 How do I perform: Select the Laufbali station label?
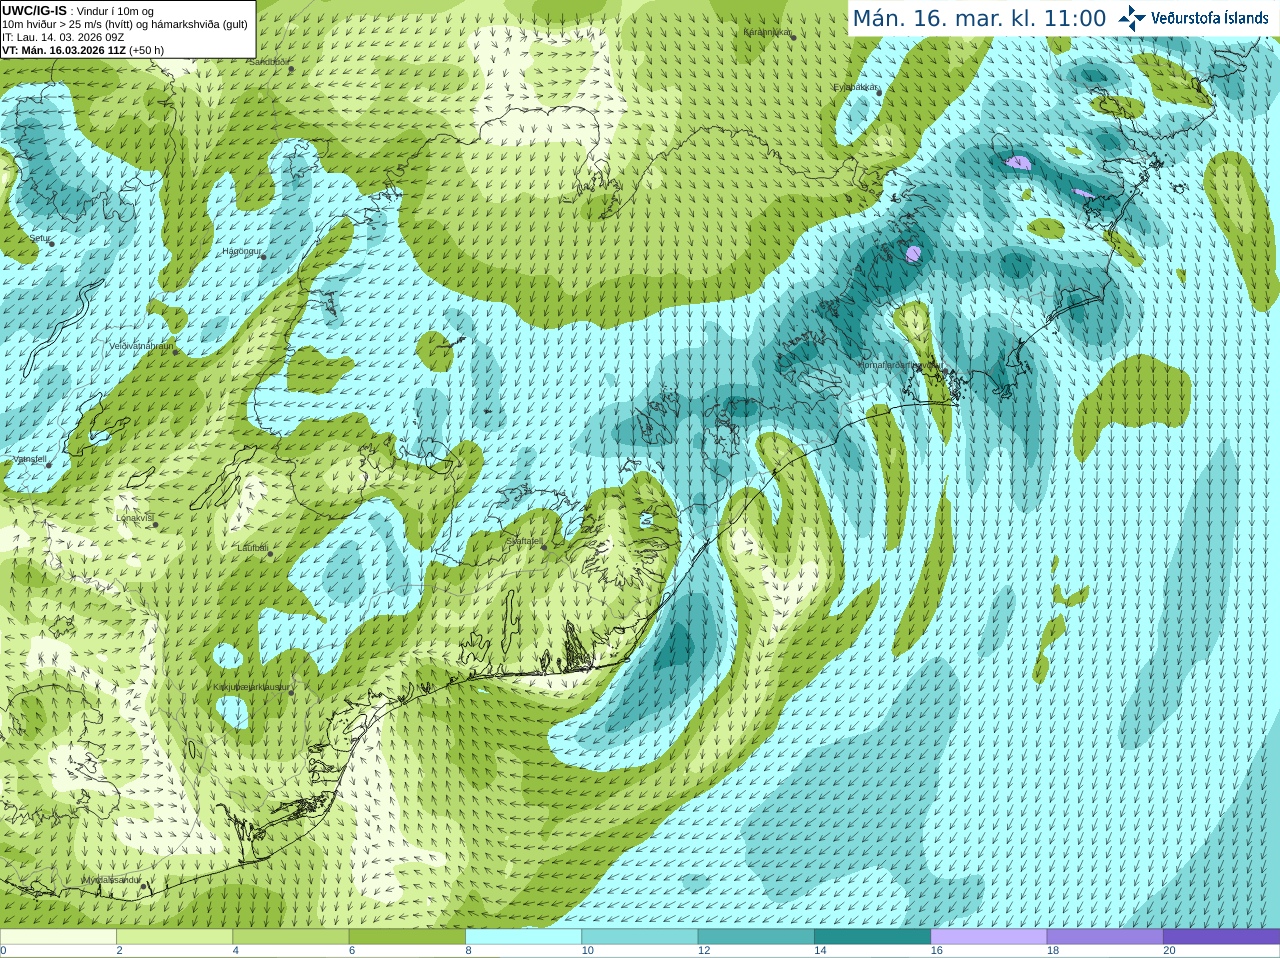click(253, 548)
